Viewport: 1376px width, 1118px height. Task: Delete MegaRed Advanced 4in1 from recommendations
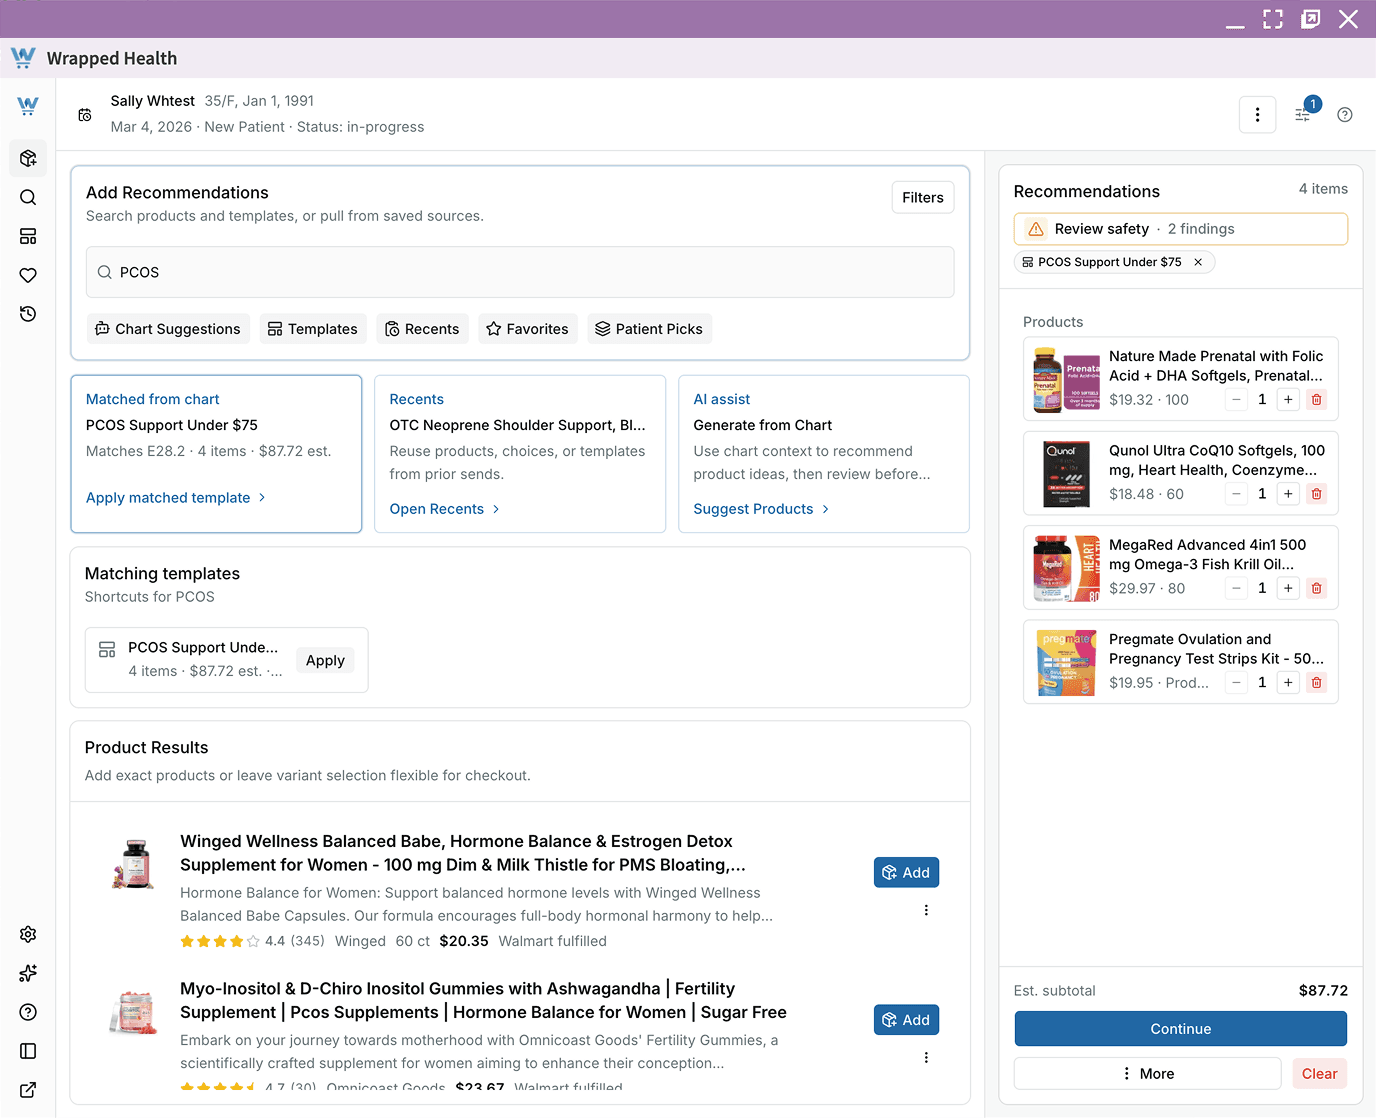point(1317,589)
